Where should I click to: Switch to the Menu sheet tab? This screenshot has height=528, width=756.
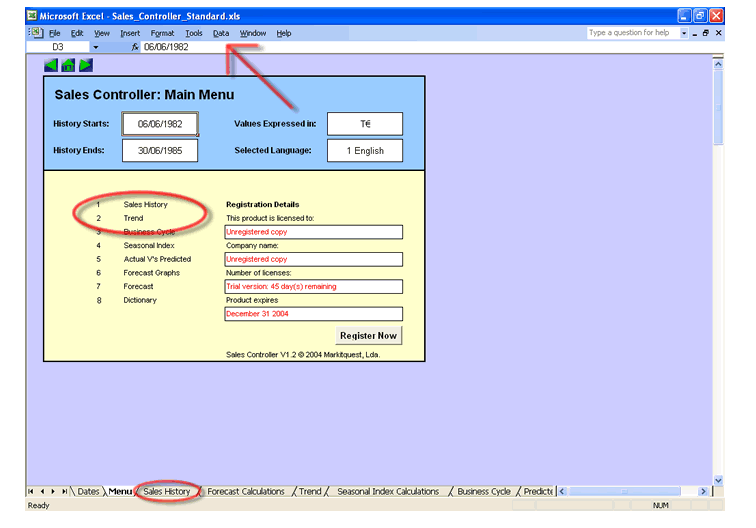(x=120, y=491)
